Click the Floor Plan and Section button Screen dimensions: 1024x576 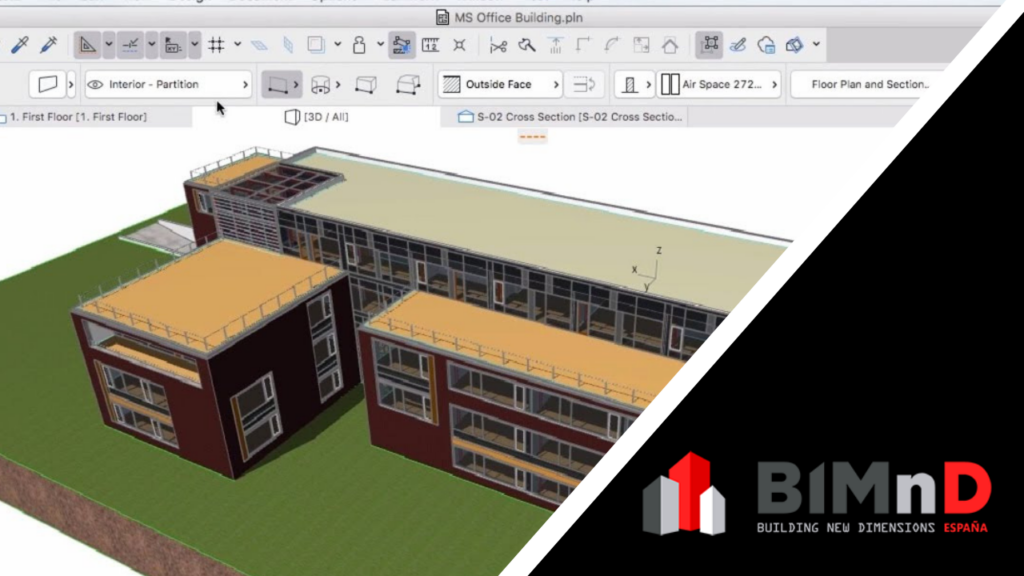click(868, 85)
